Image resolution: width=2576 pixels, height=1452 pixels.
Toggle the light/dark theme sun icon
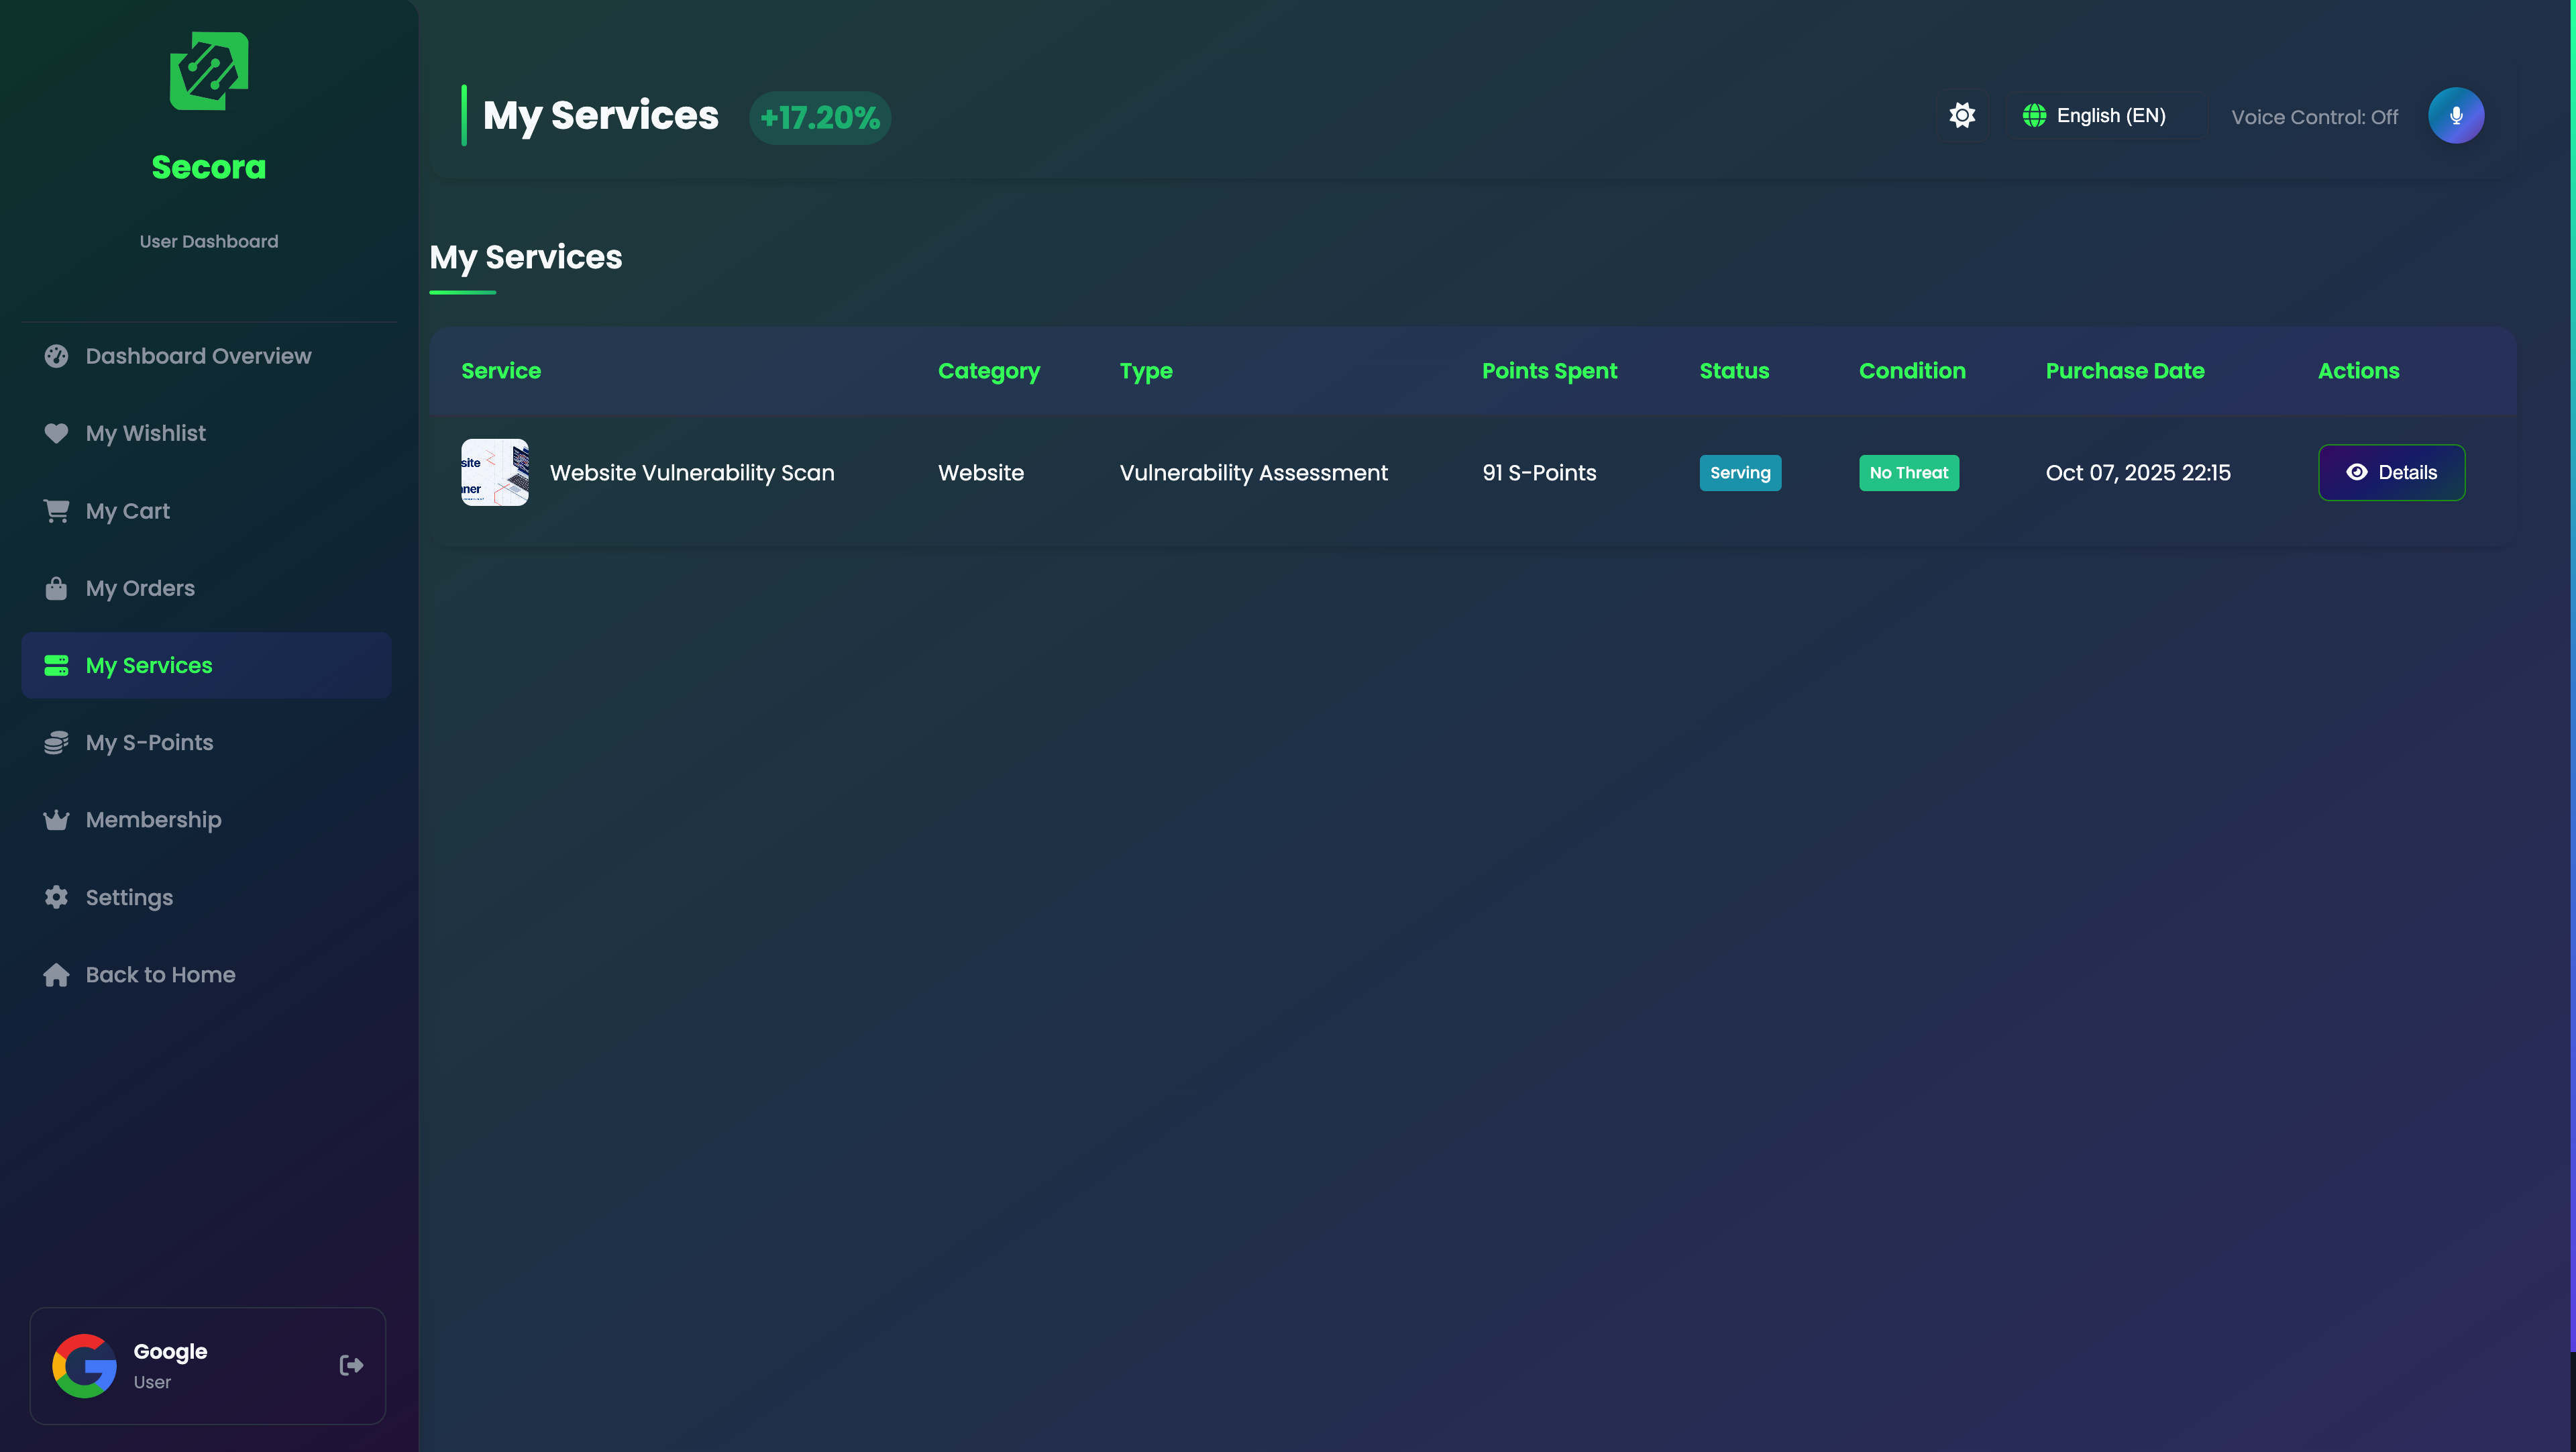coord(1962,116)
